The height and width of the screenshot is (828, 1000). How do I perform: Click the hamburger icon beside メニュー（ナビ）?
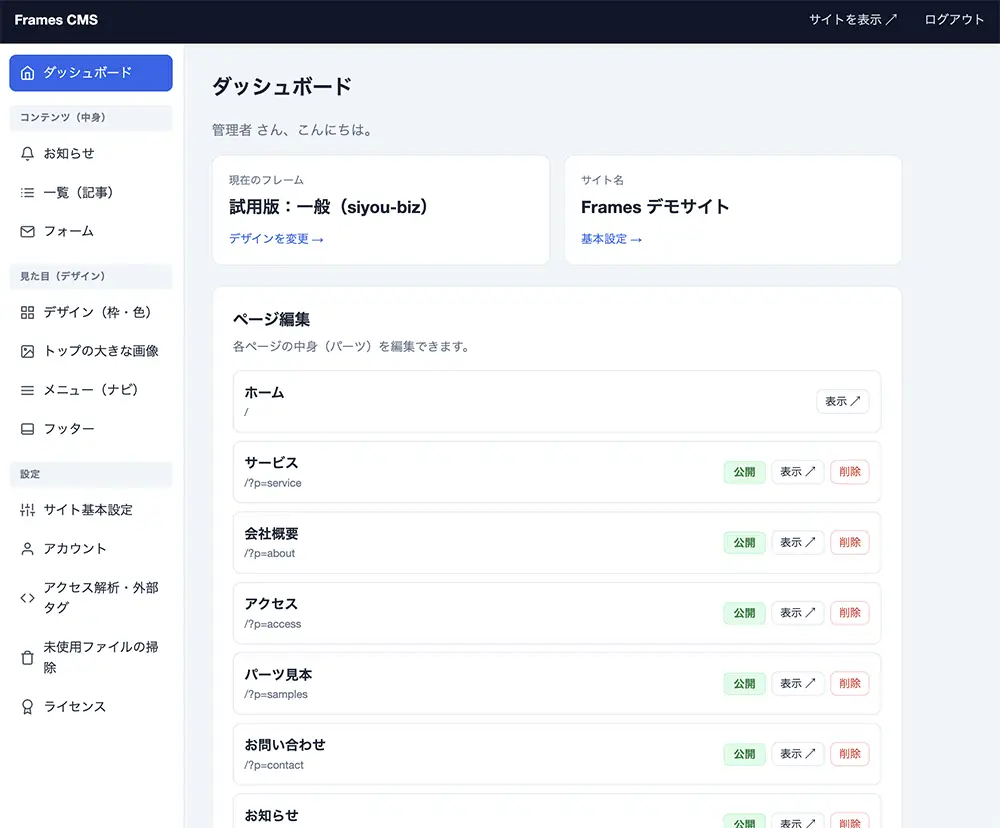27,390
